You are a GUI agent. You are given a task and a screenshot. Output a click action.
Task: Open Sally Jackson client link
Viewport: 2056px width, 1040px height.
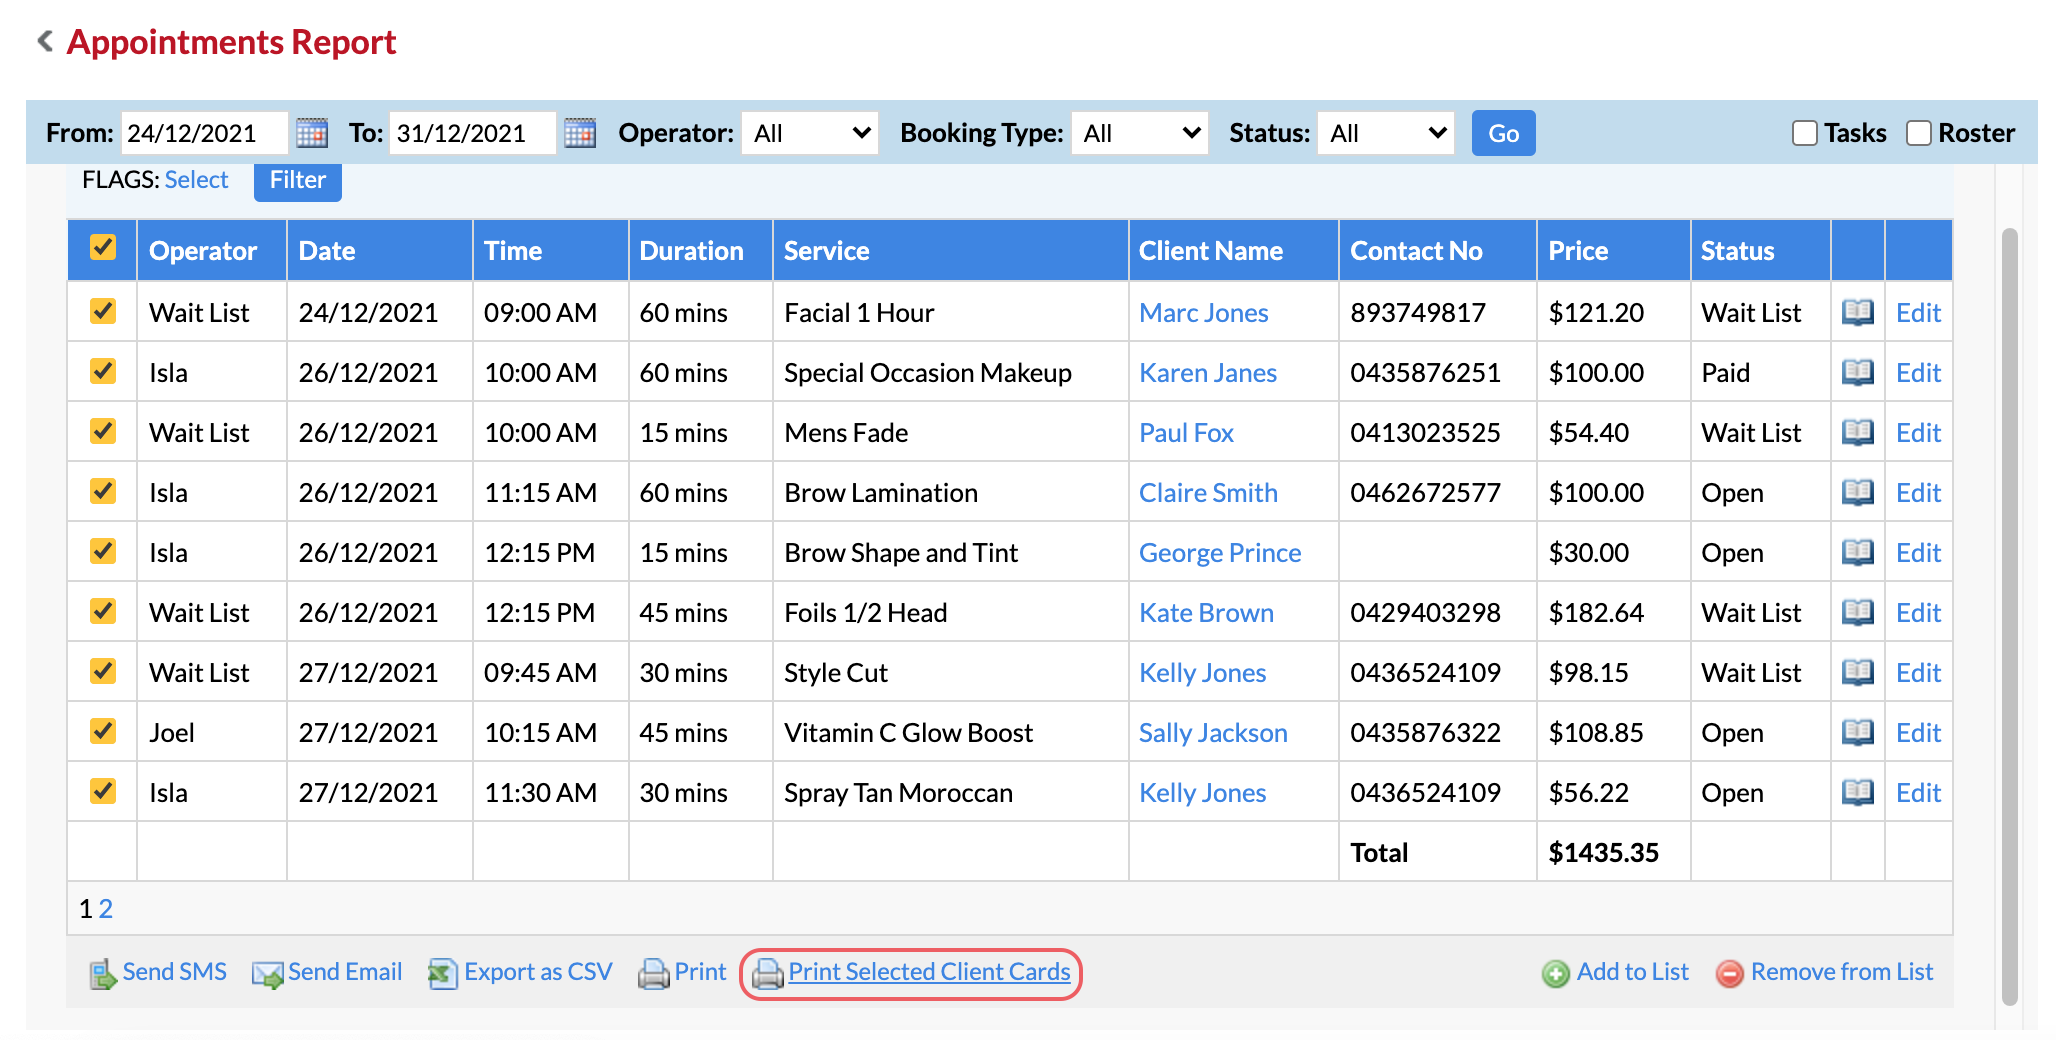[x=1213, y=733]
